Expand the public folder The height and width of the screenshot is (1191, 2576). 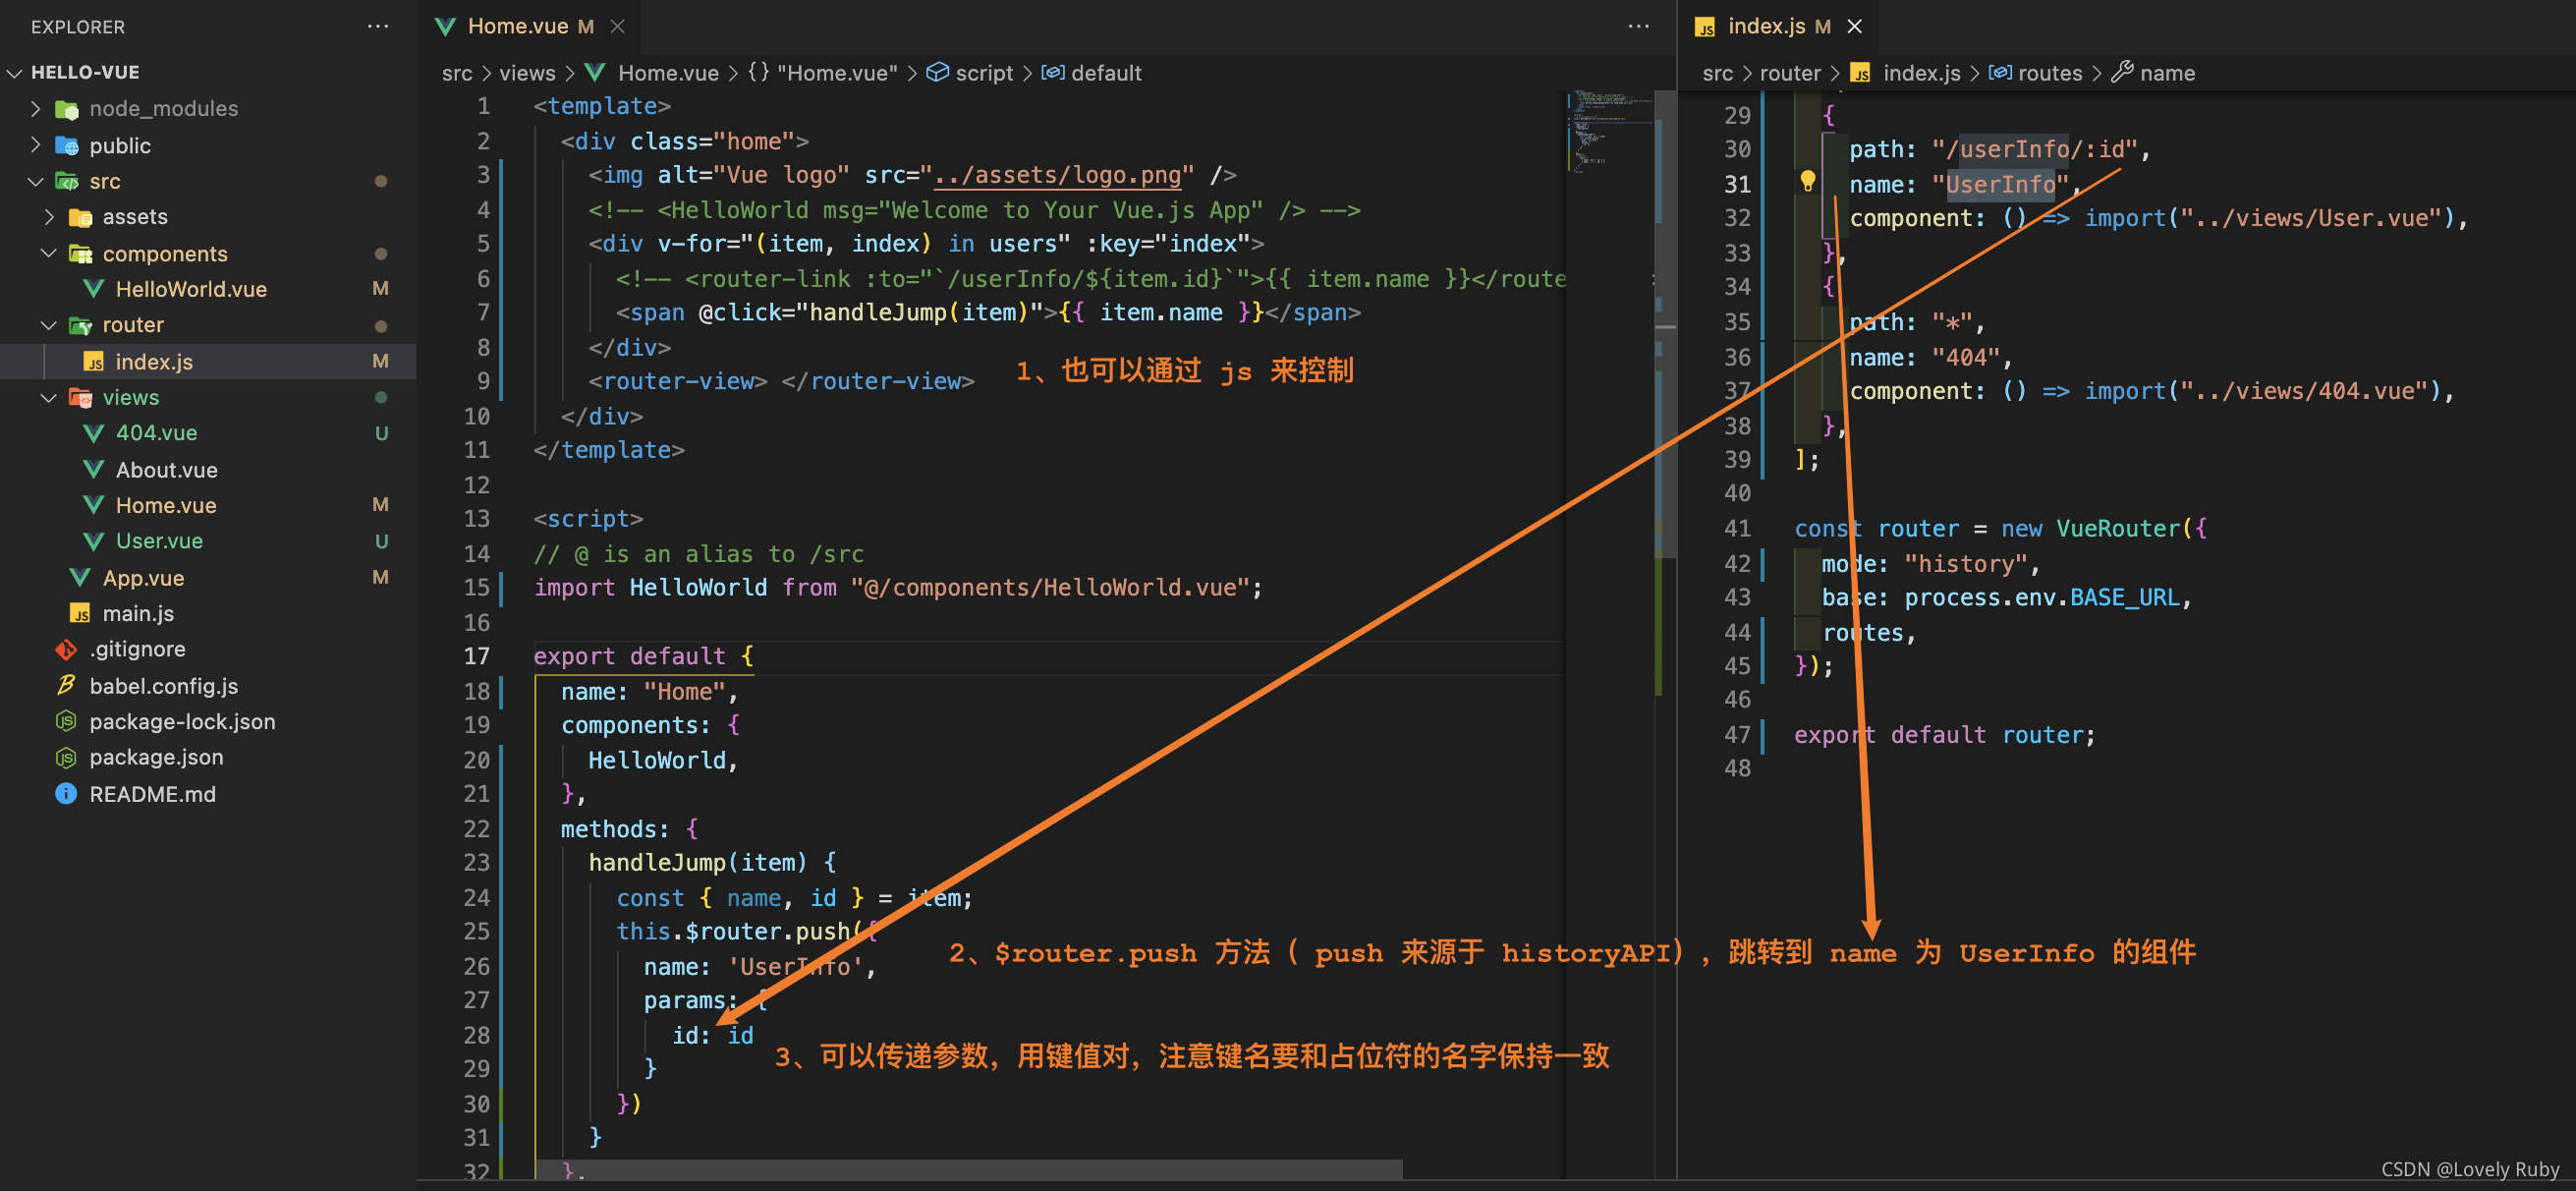pyautogui.click(x=36, y=145)
